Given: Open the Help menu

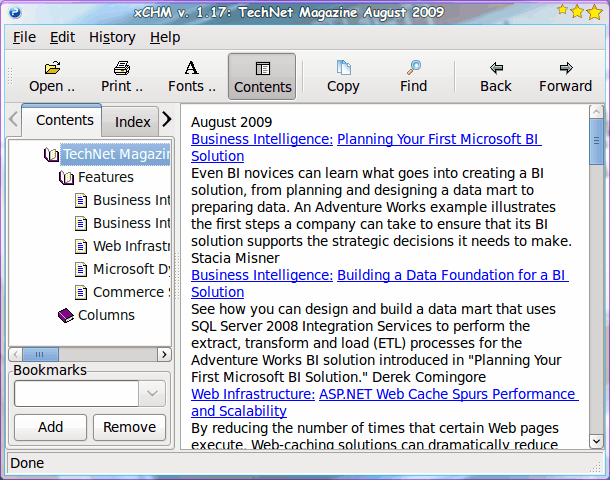Looking at the screenshot, I should pyautogui.click(x=165, y=37).
